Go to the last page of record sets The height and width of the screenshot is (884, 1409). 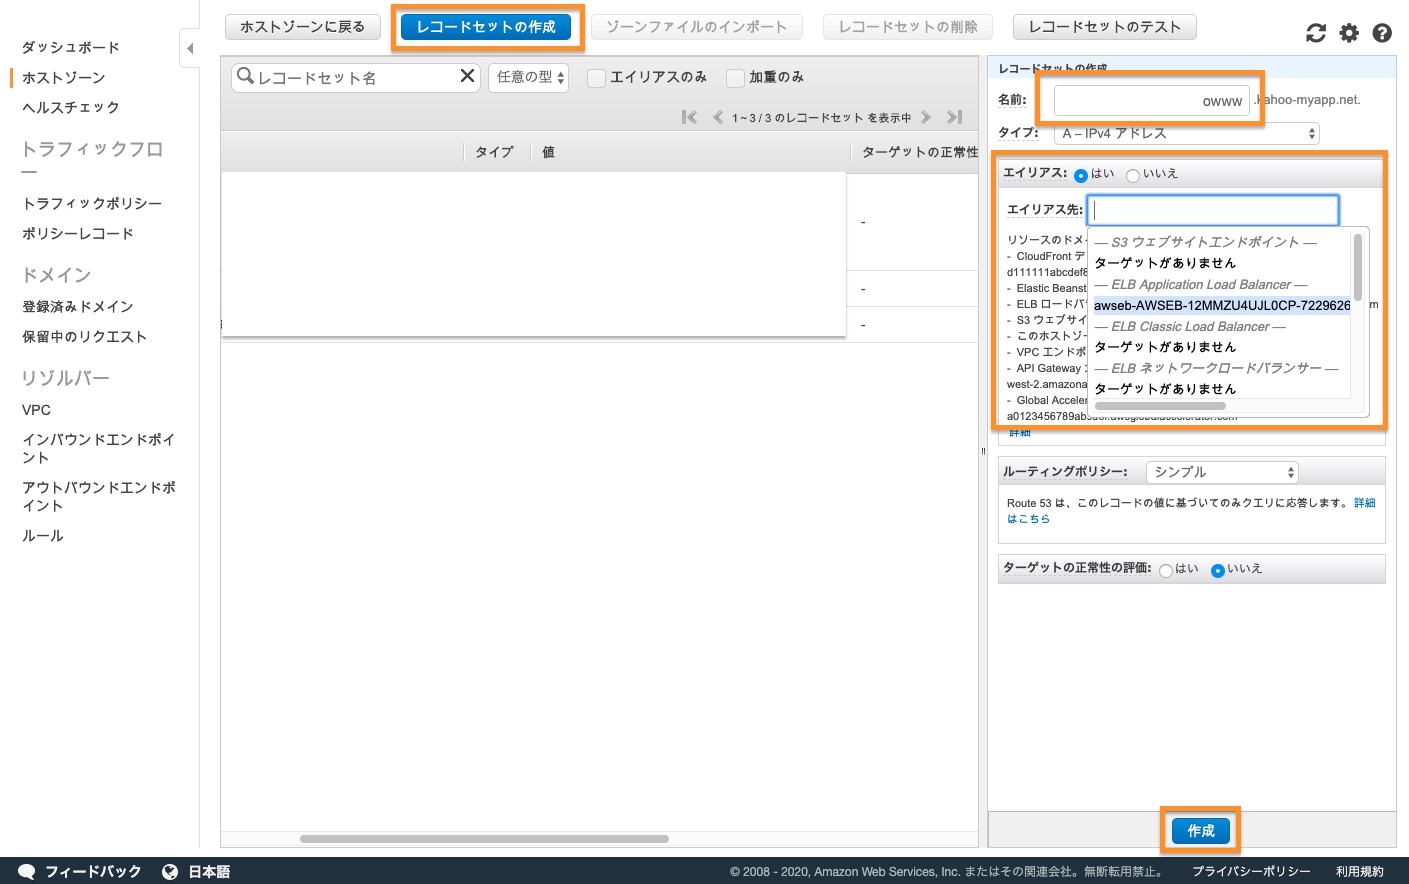955,117
